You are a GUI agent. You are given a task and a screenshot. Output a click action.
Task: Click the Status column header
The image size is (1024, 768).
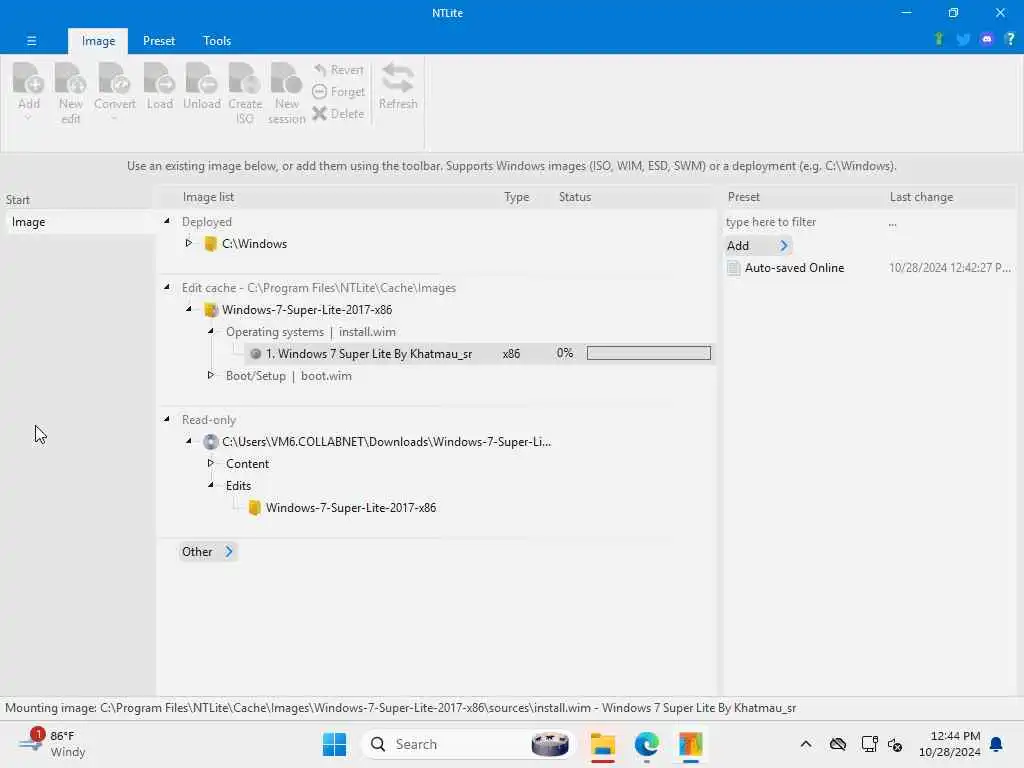575,197
